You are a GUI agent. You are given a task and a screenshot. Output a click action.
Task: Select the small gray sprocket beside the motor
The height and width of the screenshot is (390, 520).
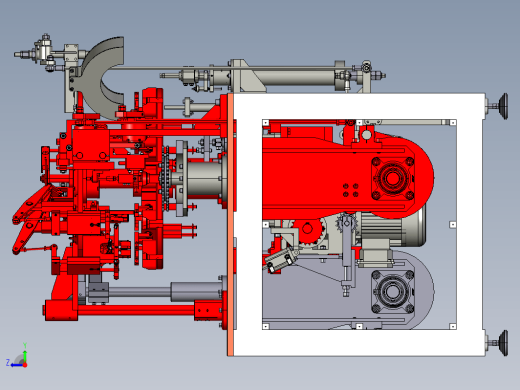coord(347,223)
